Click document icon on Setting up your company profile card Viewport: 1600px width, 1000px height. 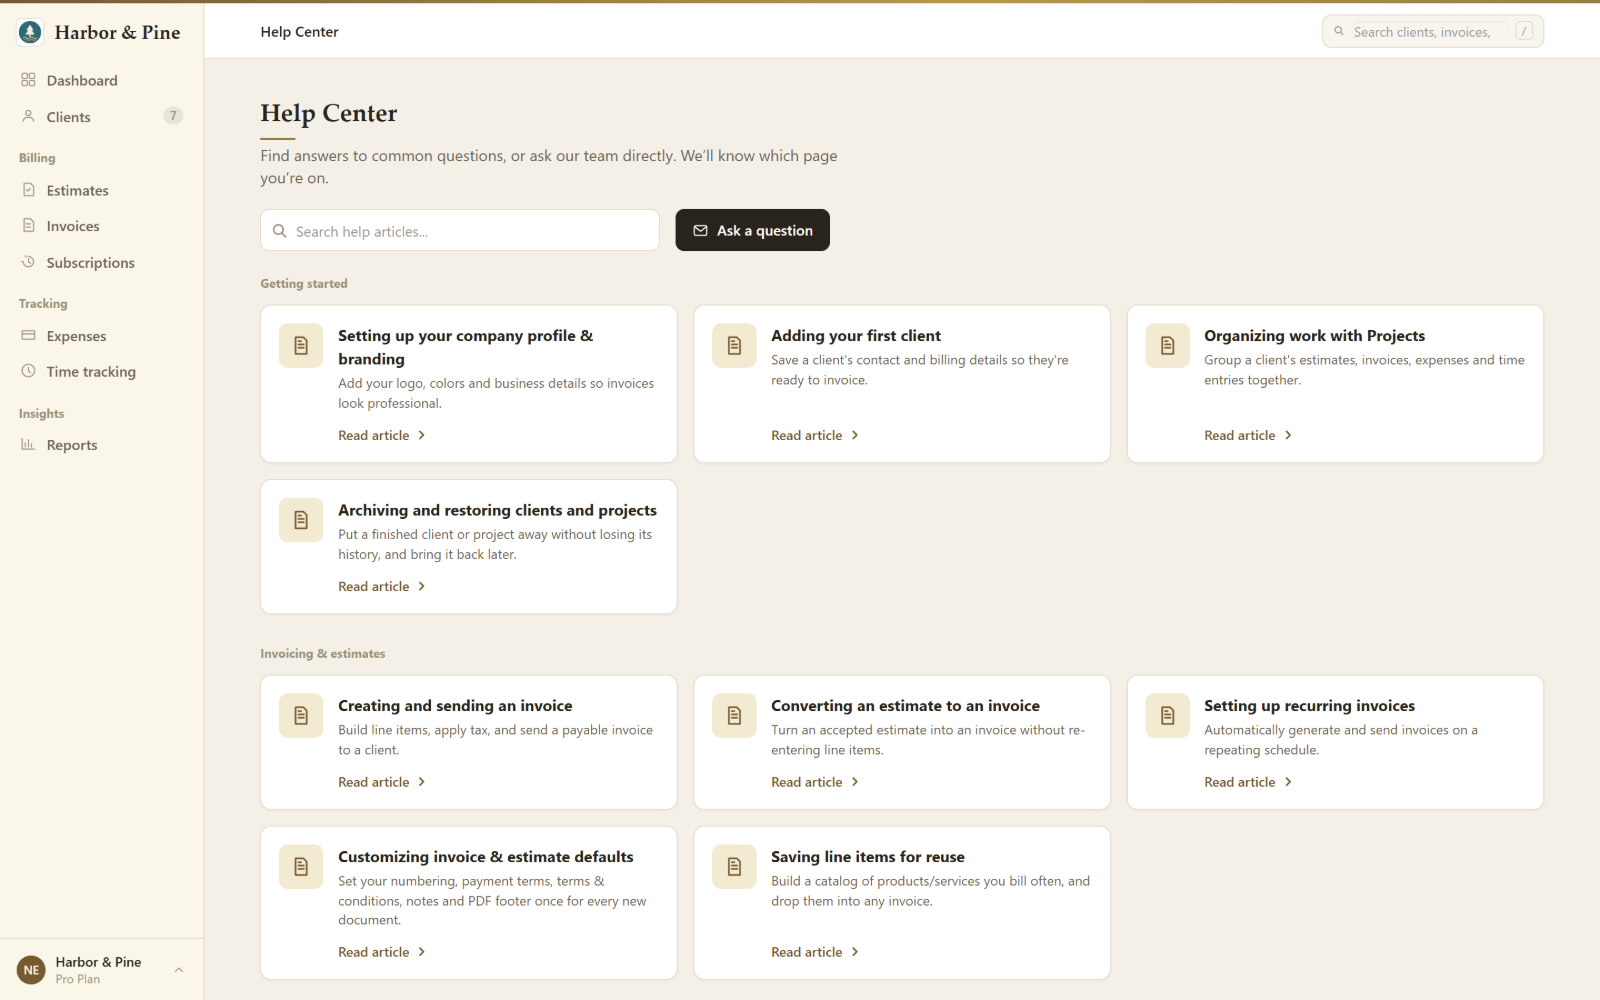301,346
